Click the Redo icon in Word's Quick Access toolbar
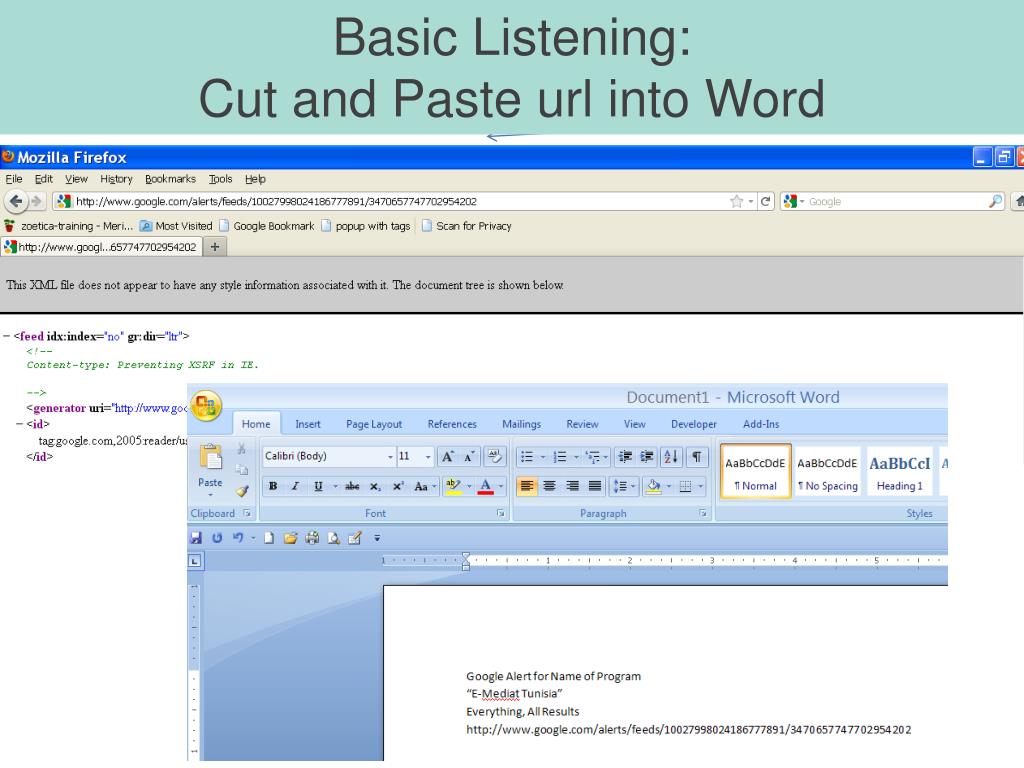 [x=217, y=538]
